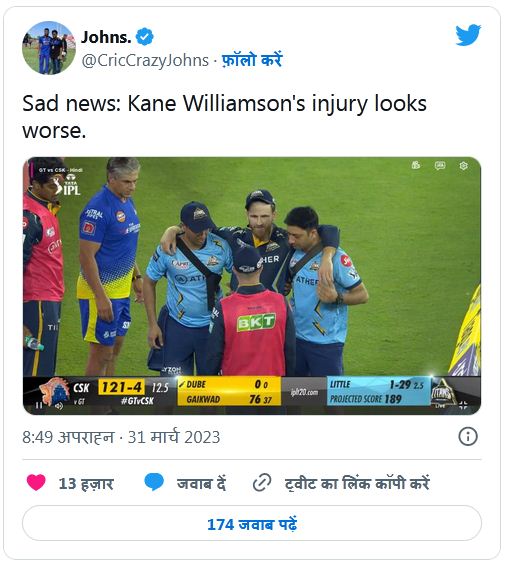Open the video settings gear icon
523x565 pixels.
464,165
